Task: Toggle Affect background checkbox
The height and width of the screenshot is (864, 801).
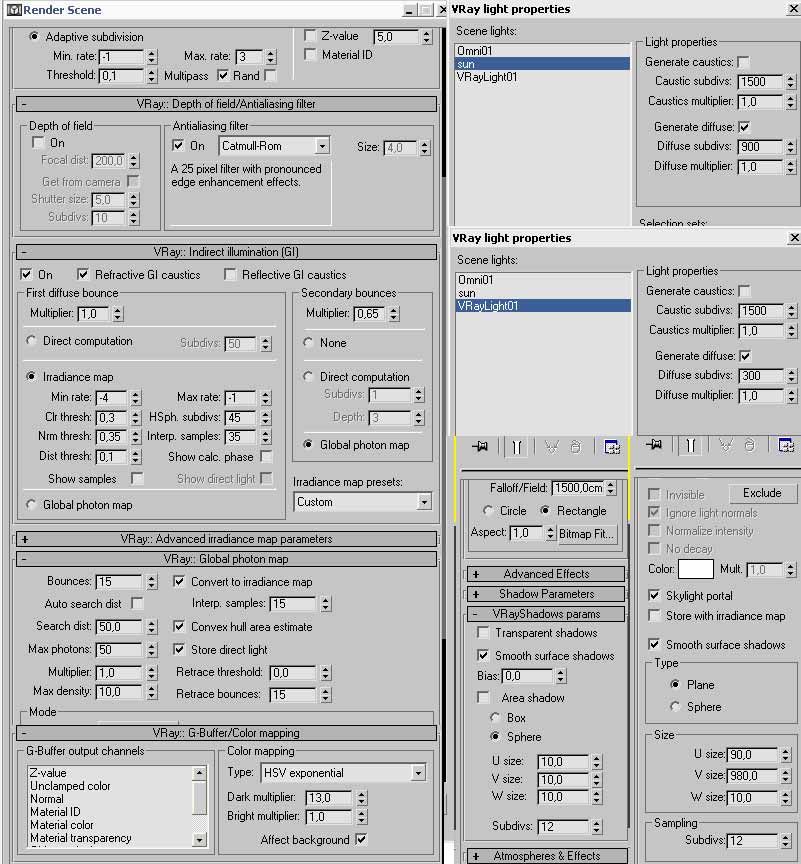Action: [361, 840]
